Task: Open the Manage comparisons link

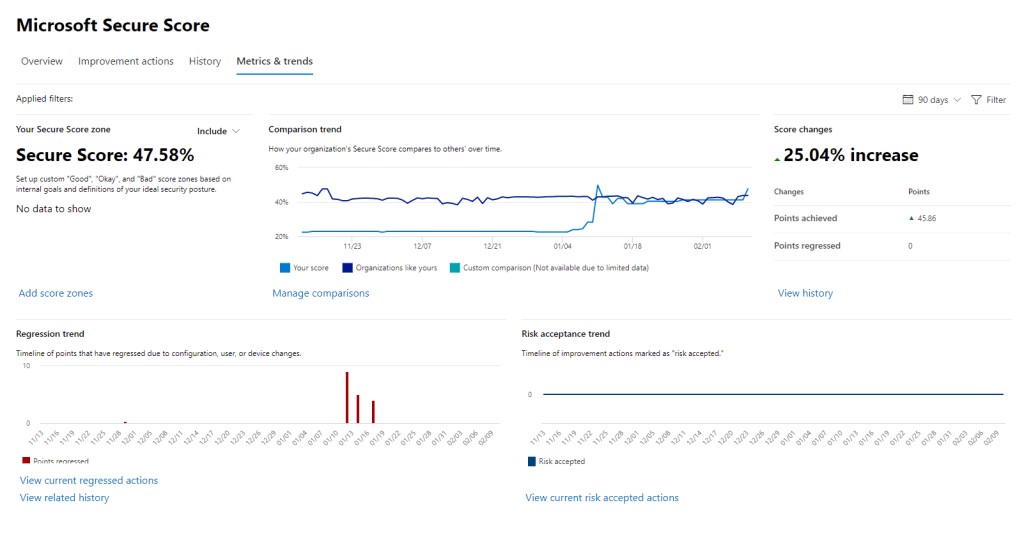Action: tap(321, 293)
